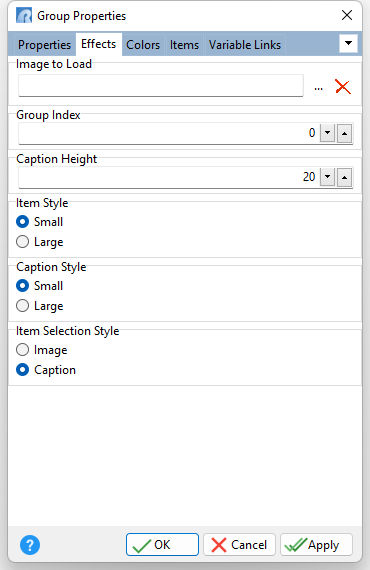Confirm with the OK button
Image resolution: width=370 pixels, height=570 pixels.
pos(162,545)
